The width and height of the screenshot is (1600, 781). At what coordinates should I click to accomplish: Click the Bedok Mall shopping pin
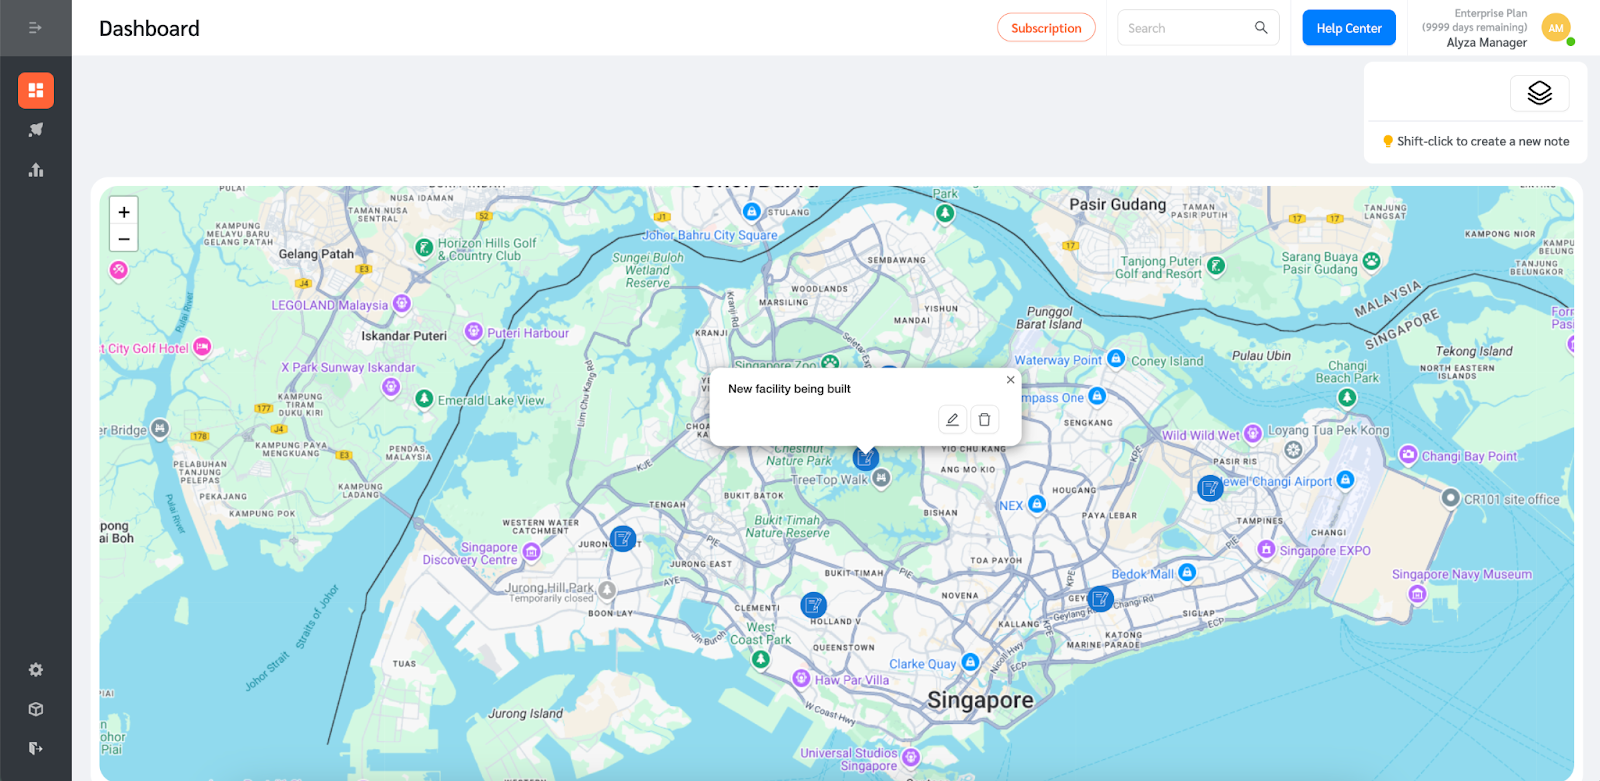tap(1187, 572)
